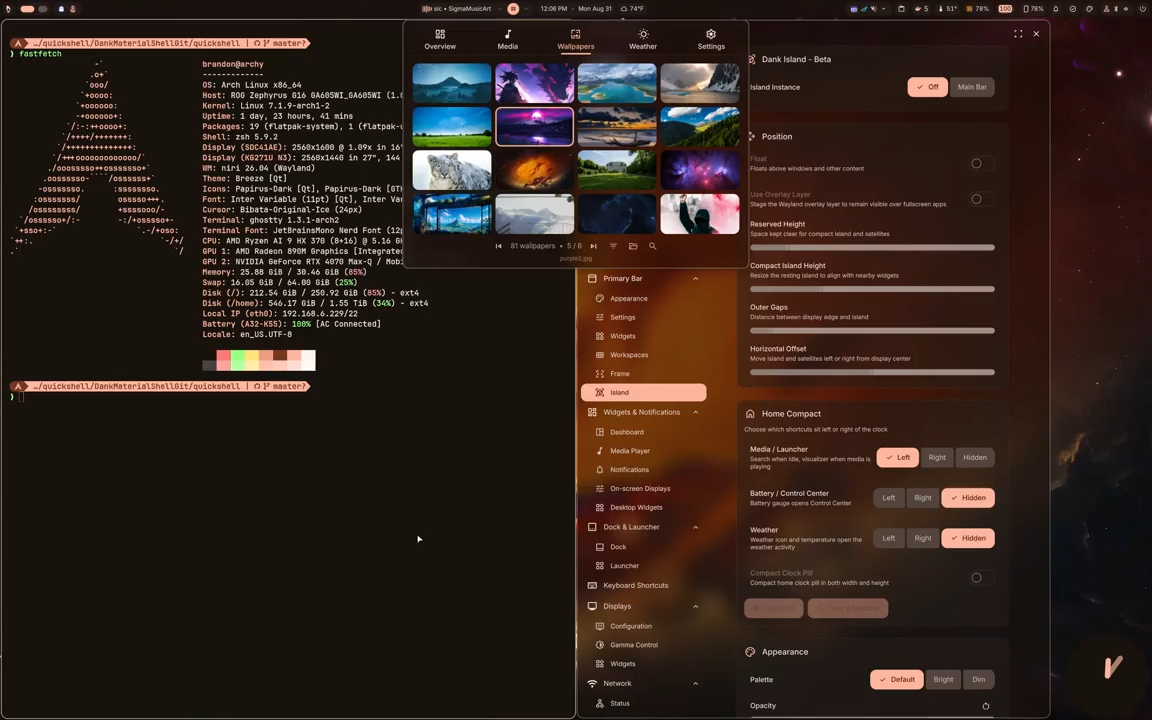Set Media / Launcher to Right
The image size is (1152, 720).
click(x=937, y=457)
